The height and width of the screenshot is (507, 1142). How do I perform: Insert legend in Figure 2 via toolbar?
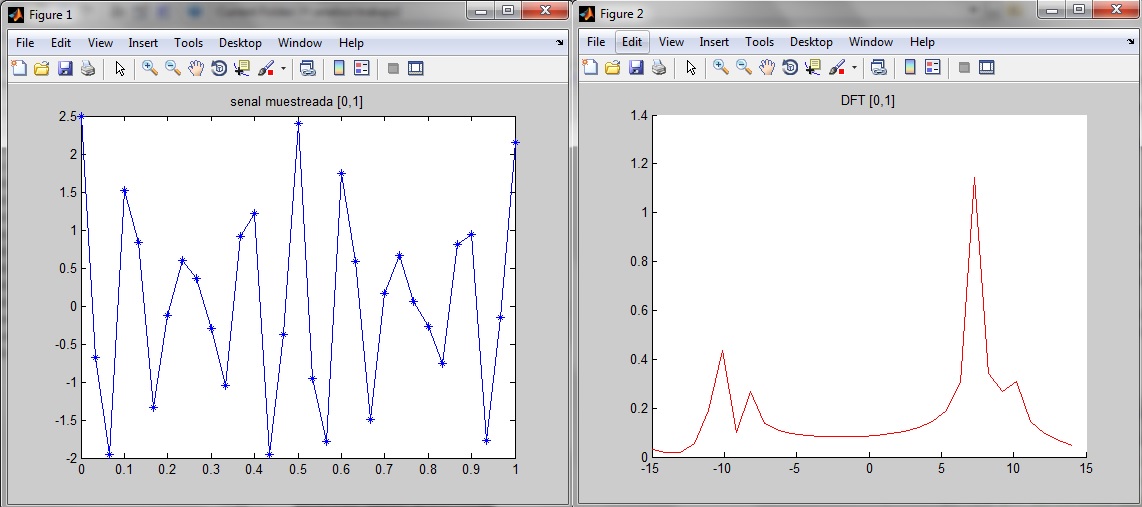pos(933,68)
